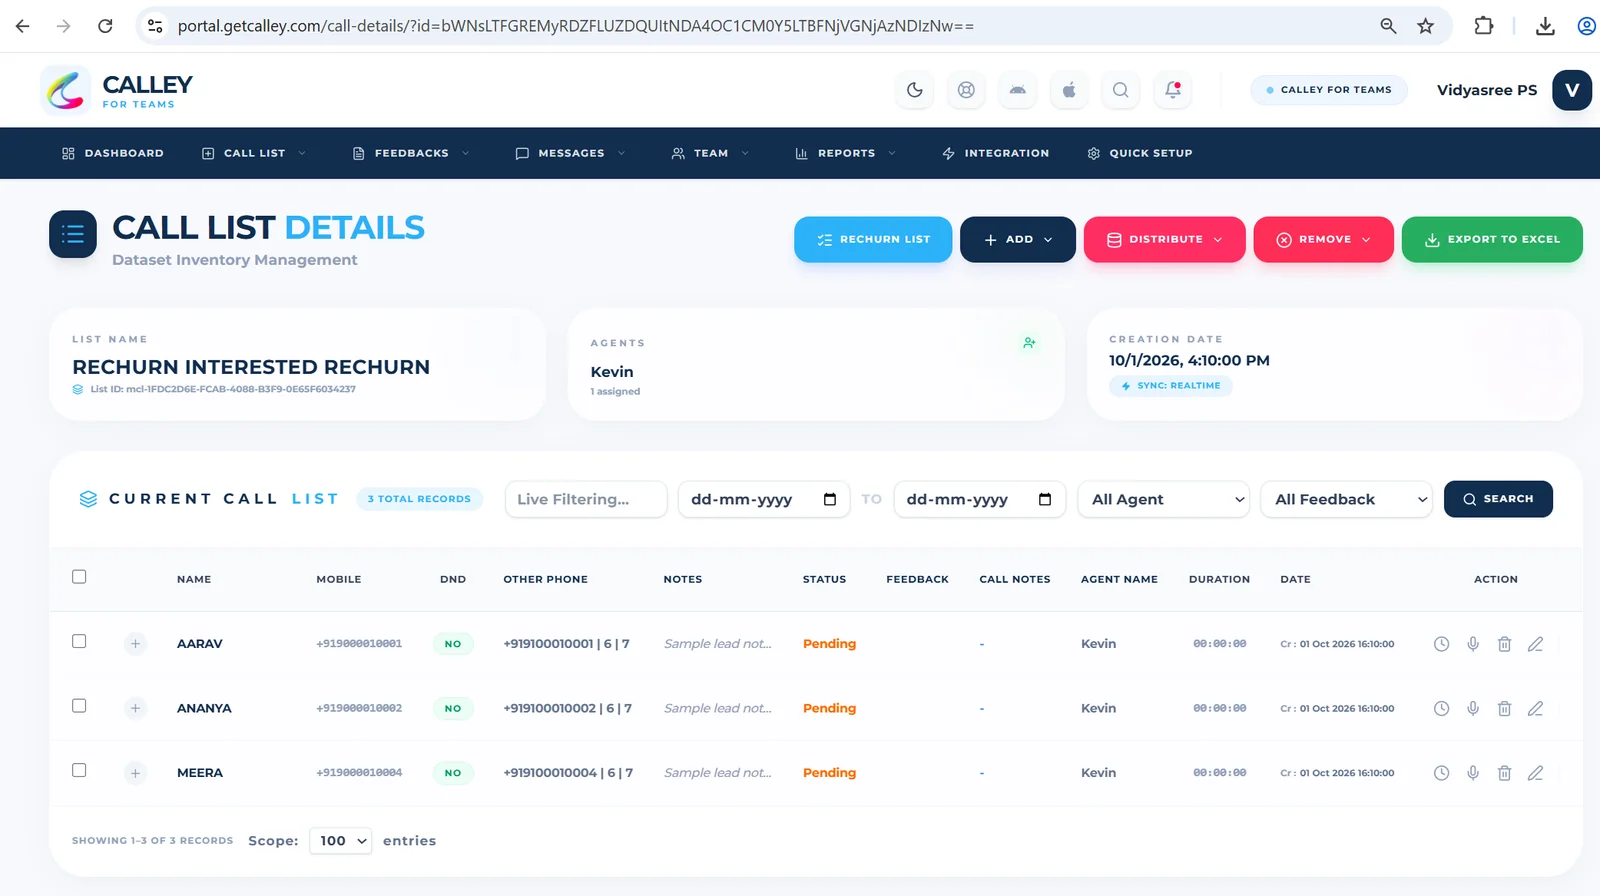Click the list menu icon beside Call List Details
The width and height of the screenshot is (1600, 896).
[73, 234]
